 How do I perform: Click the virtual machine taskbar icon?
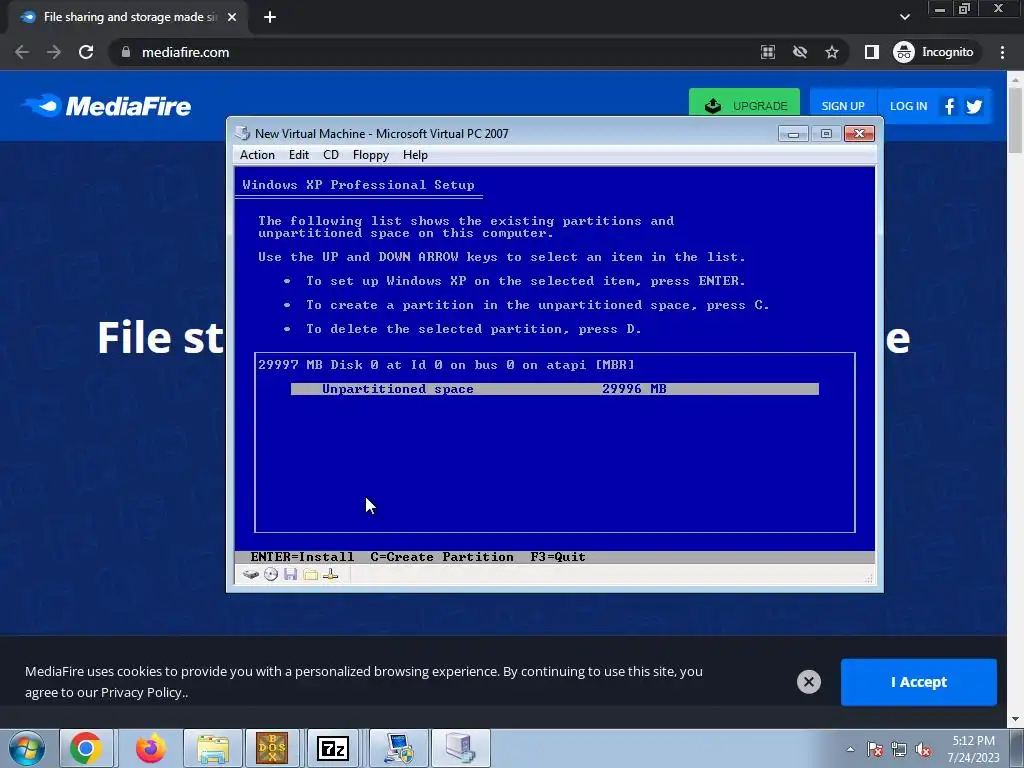[460, 748]
